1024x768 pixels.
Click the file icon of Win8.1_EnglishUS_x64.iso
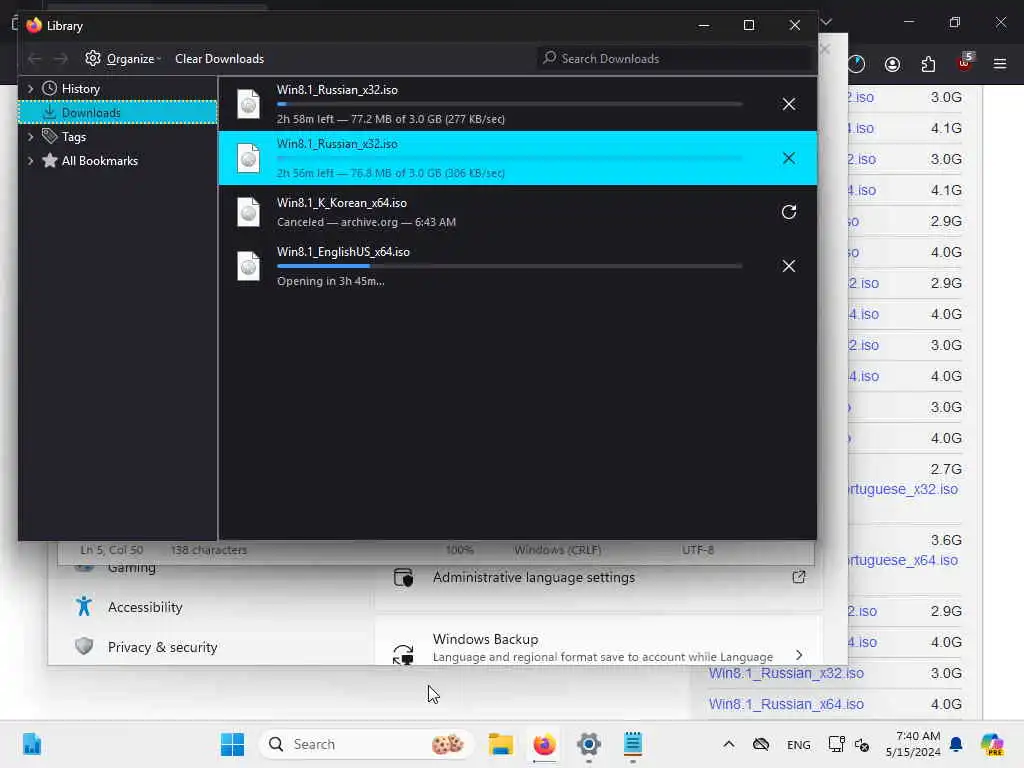tap(248, 266)
